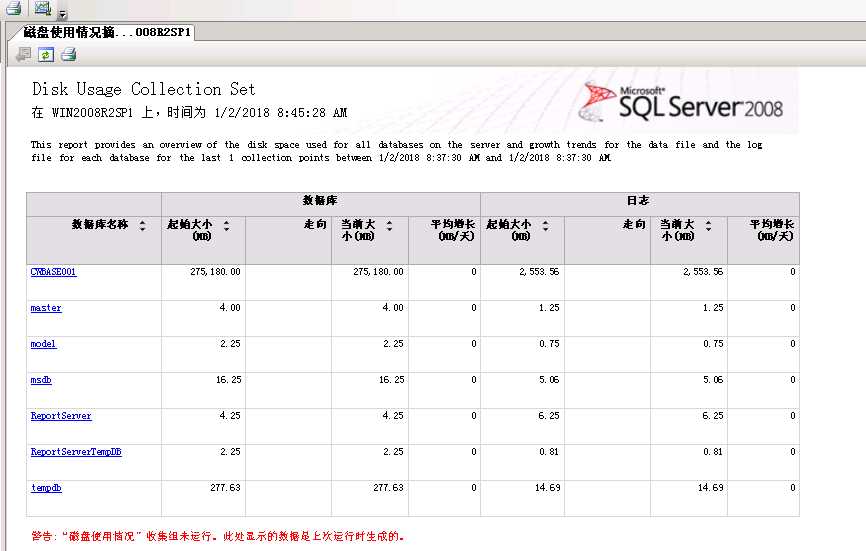Image resolution: width=866 pixels, height=551 pixels.
Task: Click master database start size 4.00
Action: 230,308
